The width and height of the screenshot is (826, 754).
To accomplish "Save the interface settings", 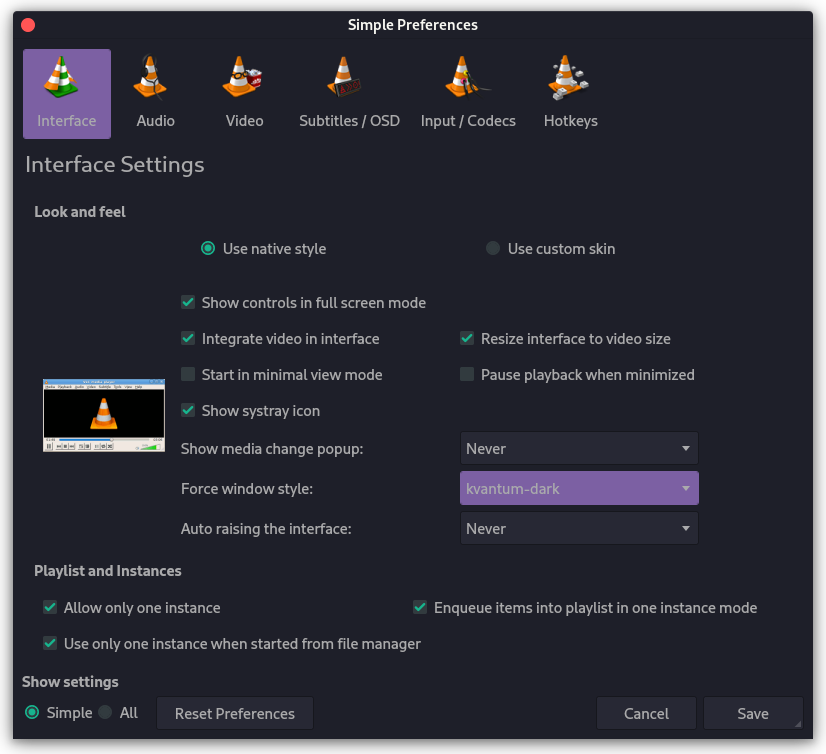I will pos(753,713).
